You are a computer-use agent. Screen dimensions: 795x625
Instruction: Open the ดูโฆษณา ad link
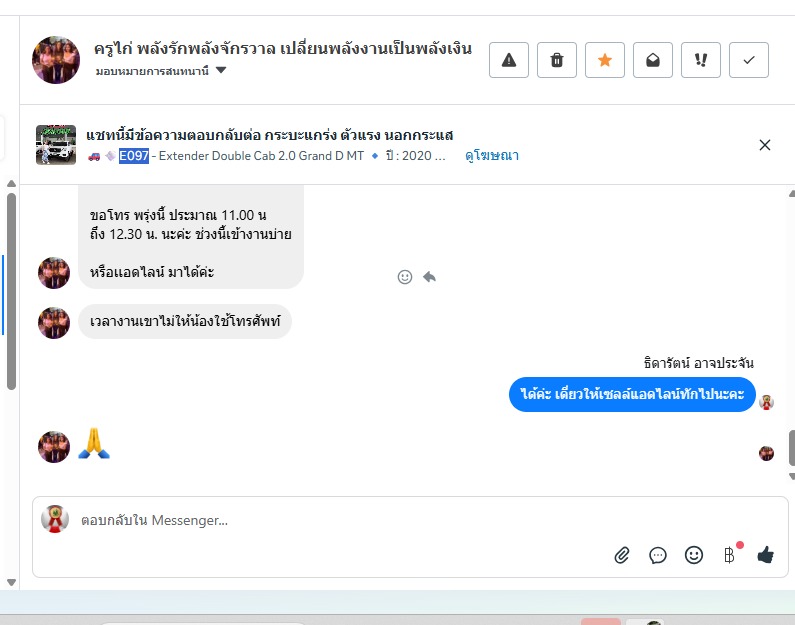pos(492,156)
